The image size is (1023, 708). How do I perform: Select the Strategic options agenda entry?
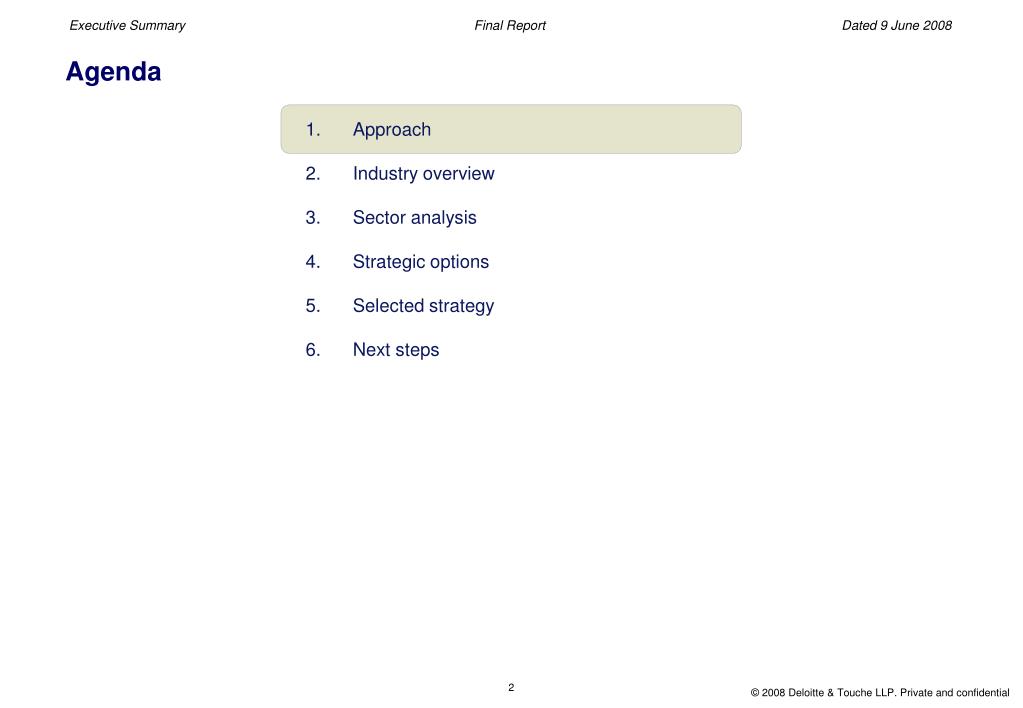point(421,262)
